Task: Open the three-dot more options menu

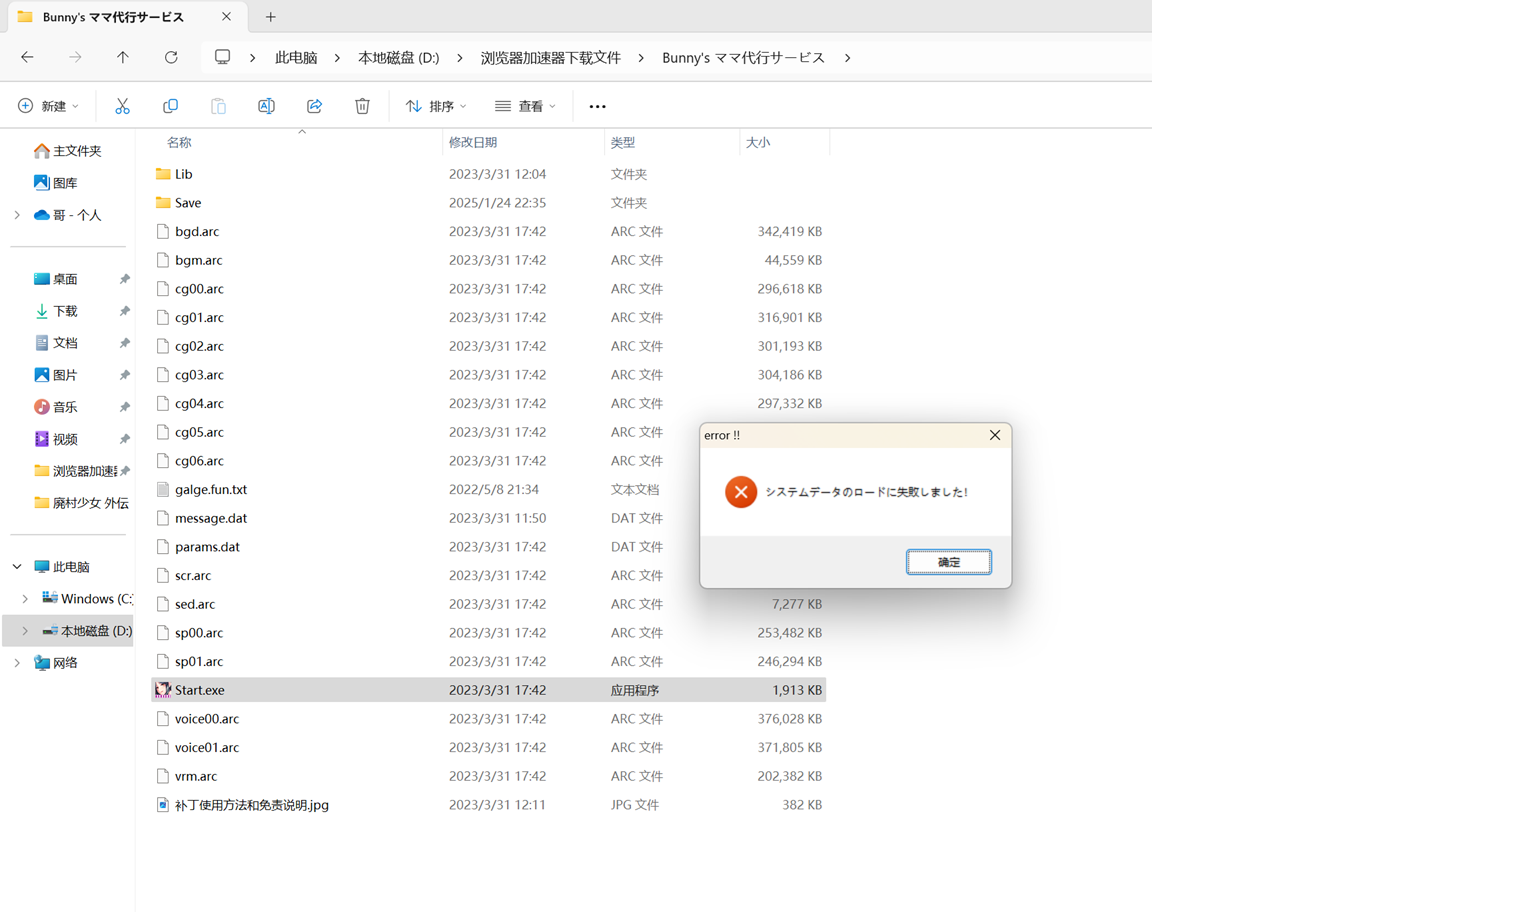Action: pyautogui.click(x=597, y=106)
